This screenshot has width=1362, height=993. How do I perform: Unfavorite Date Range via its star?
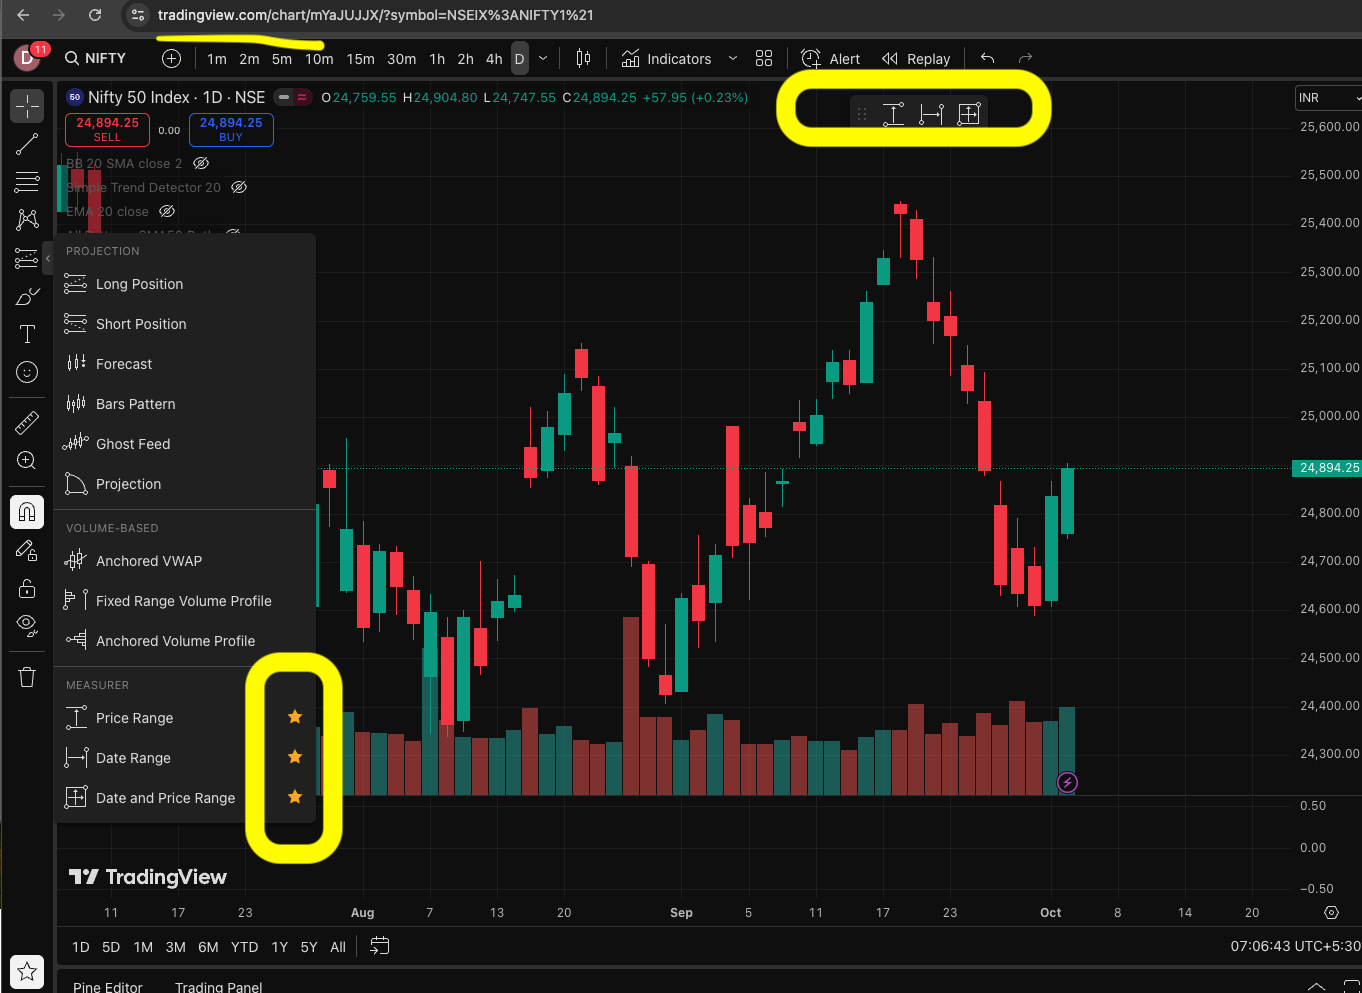tap(295, 757)
